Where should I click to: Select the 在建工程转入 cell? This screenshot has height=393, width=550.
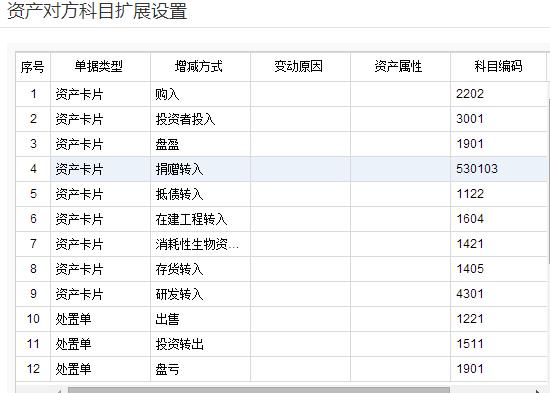(x=200, y=219)
